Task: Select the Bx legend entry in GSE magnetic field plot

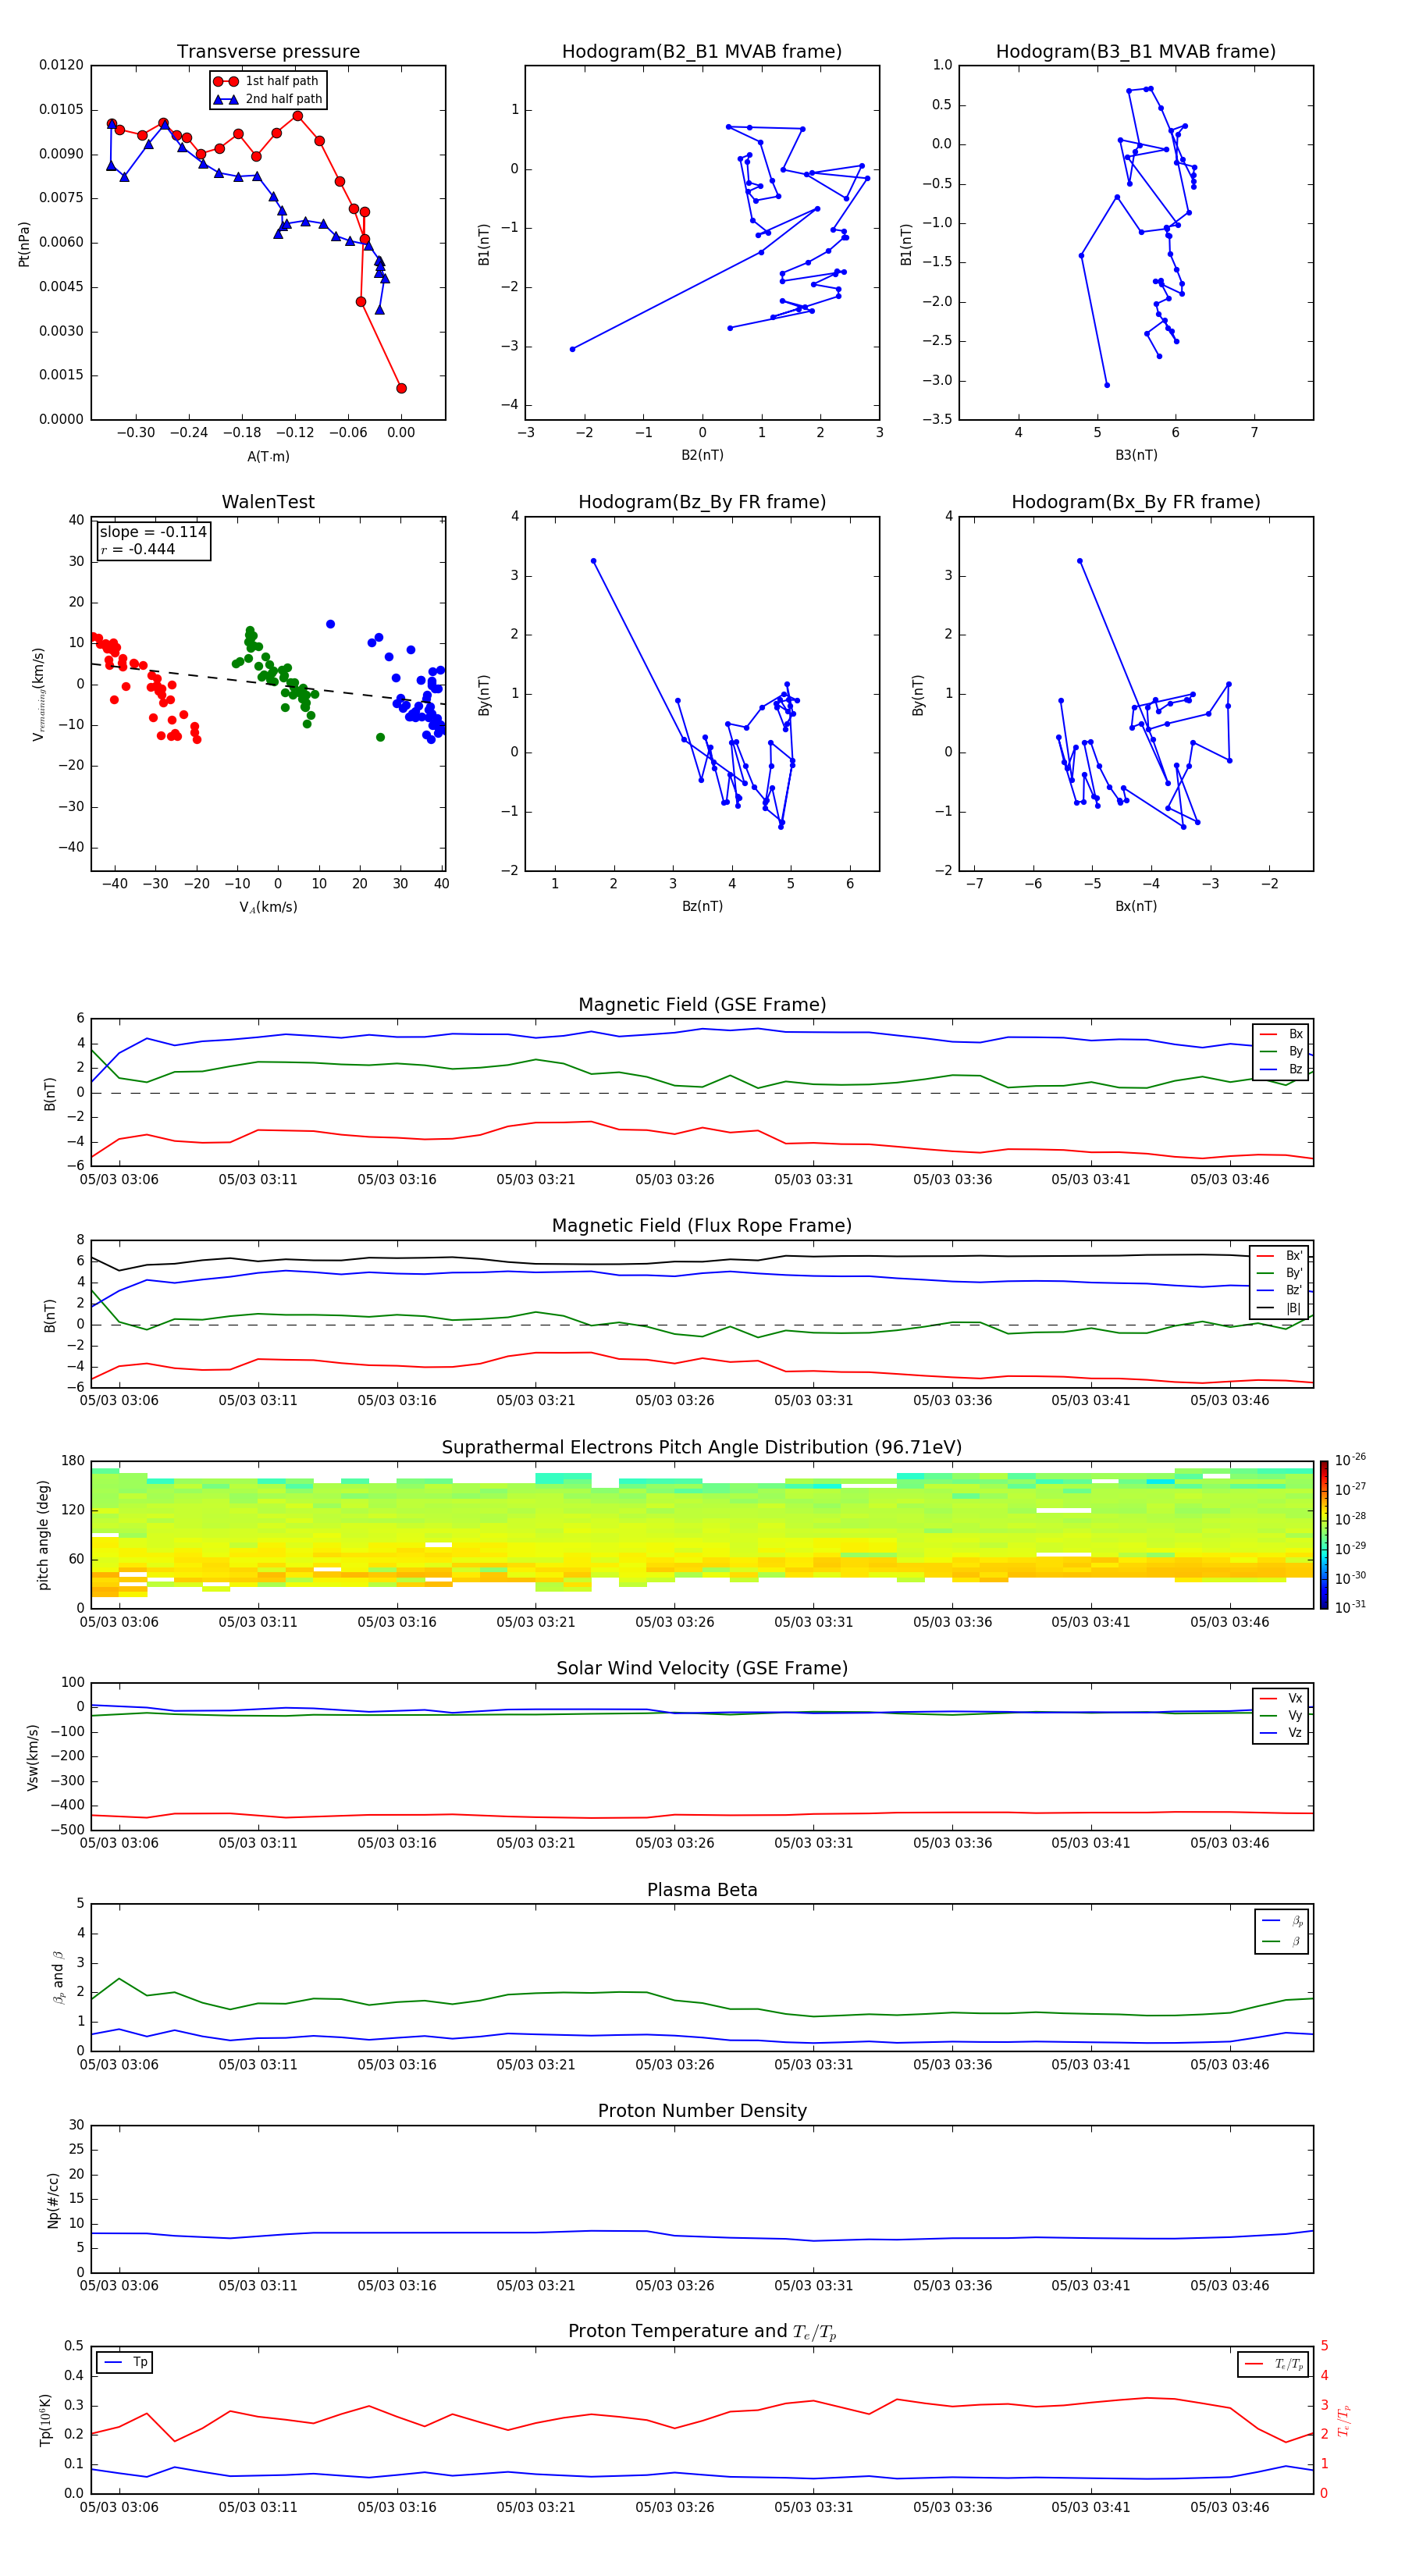Action: (x=1281, y=1034)
